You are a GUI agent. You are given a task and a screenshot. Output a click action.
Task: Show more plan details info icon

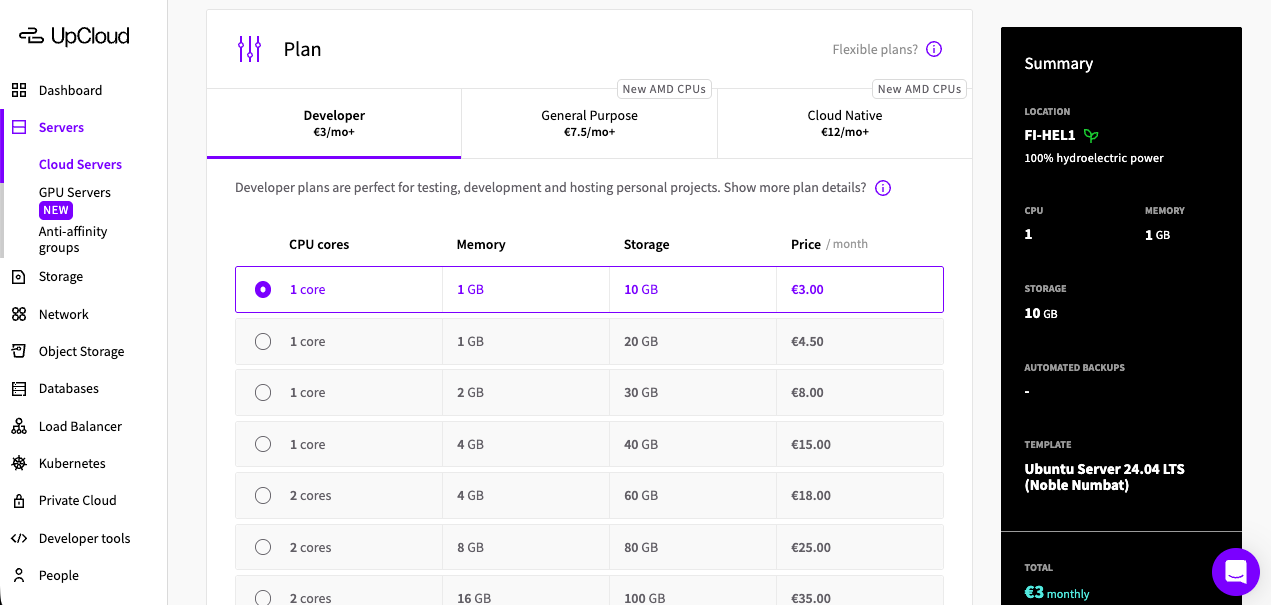tap(883, 188)
